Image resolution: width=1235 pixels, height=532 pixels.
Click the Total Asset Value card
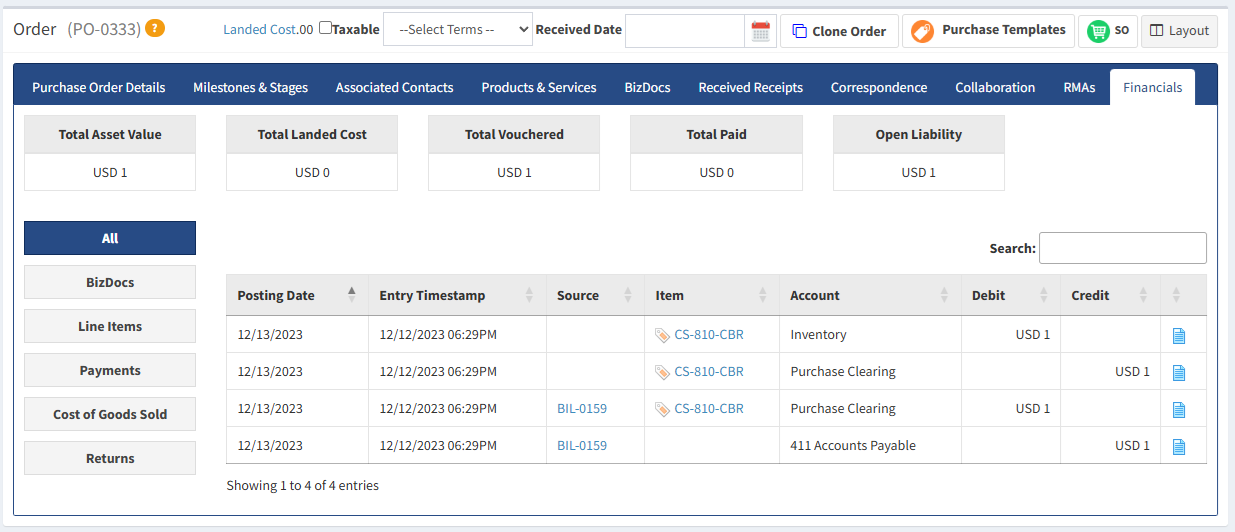tap(110, 153)
